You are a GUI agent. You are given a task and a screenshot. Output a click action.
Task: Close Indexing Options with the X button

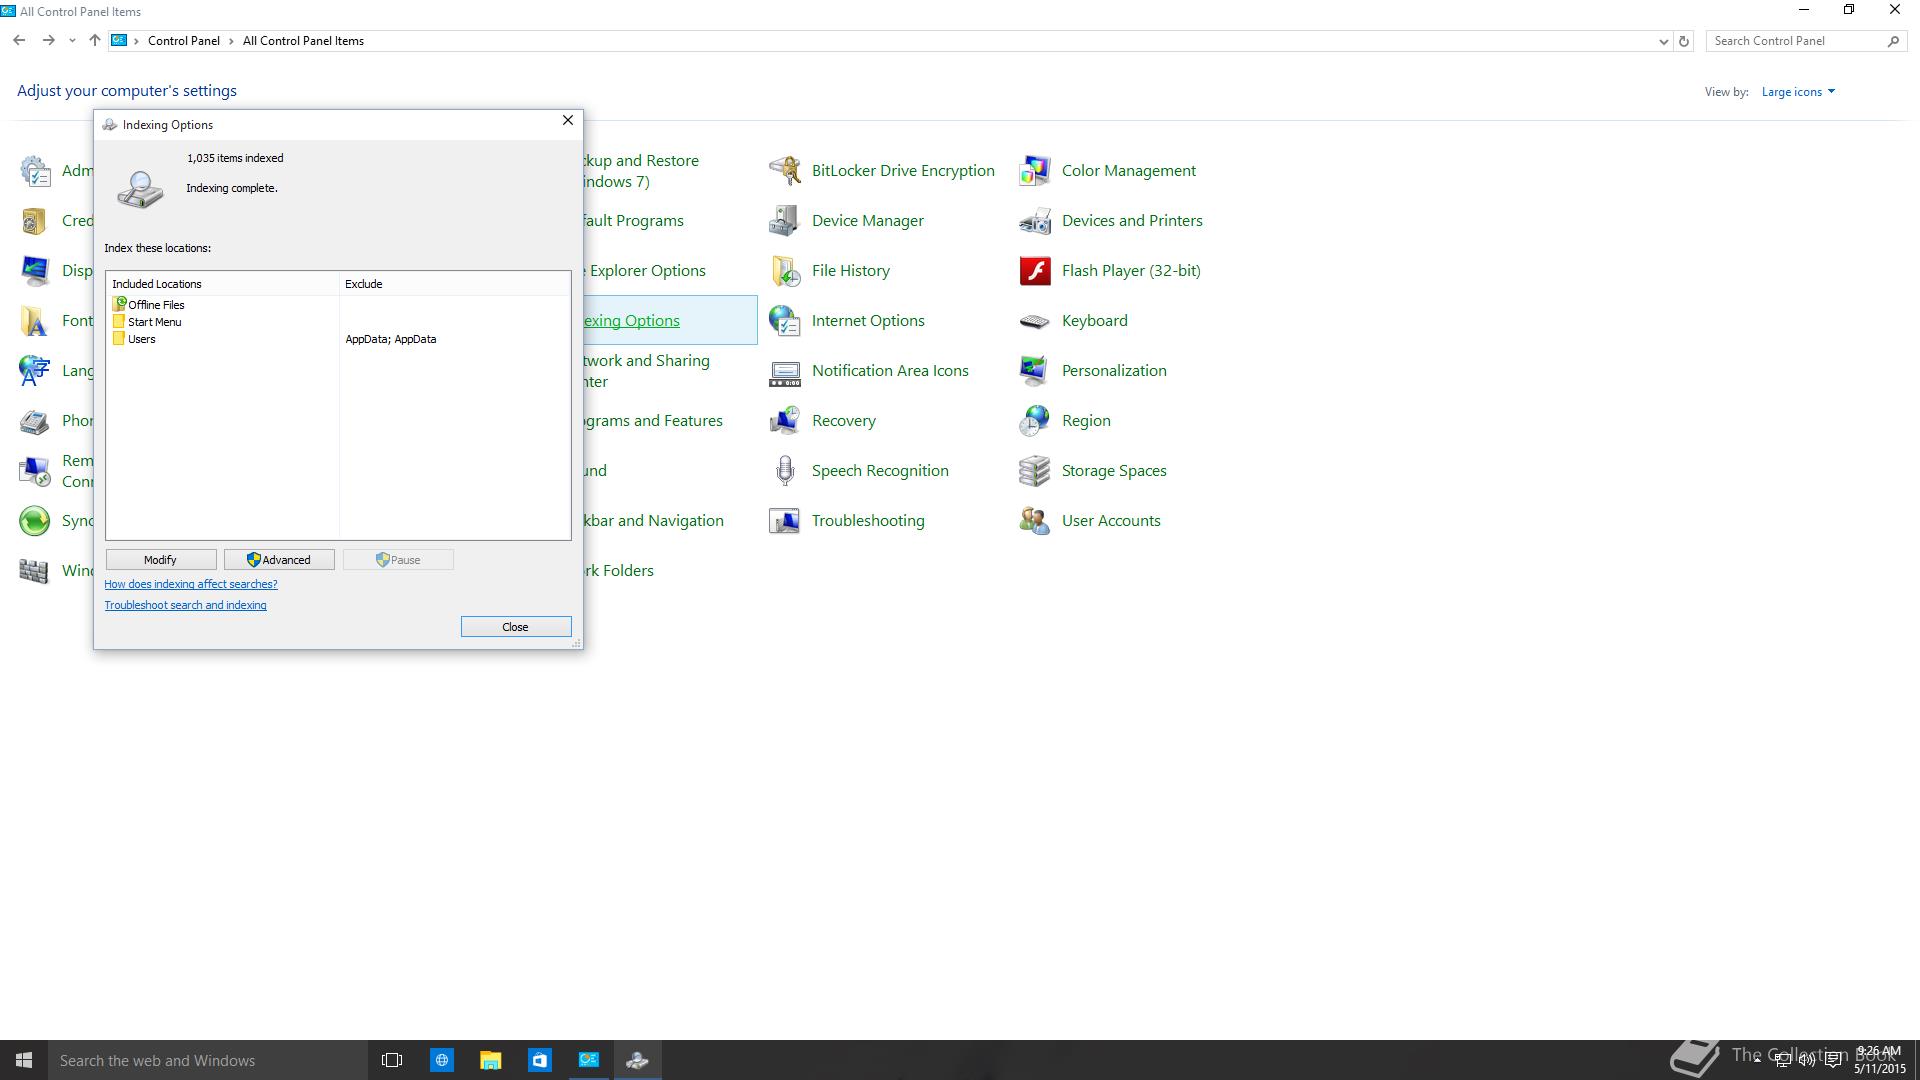pos(568,120)
